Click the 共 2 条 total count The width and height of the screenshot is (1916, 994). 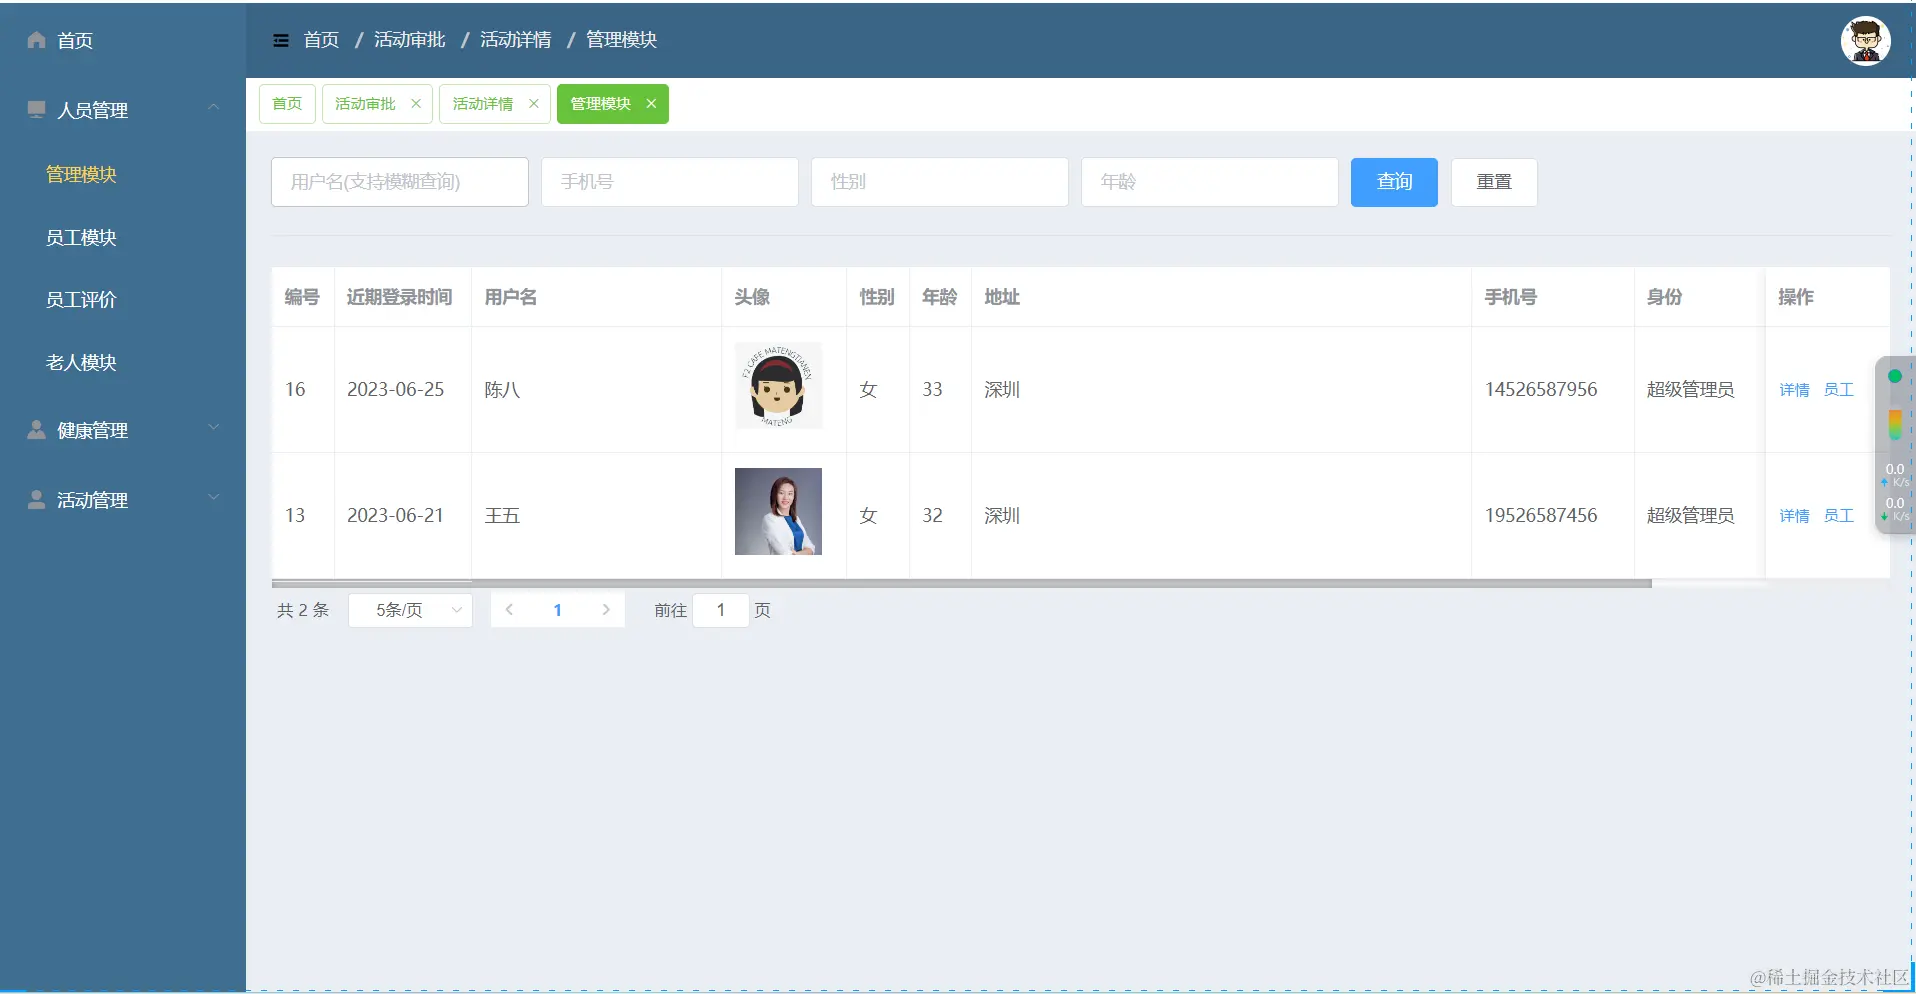(303, 610)
